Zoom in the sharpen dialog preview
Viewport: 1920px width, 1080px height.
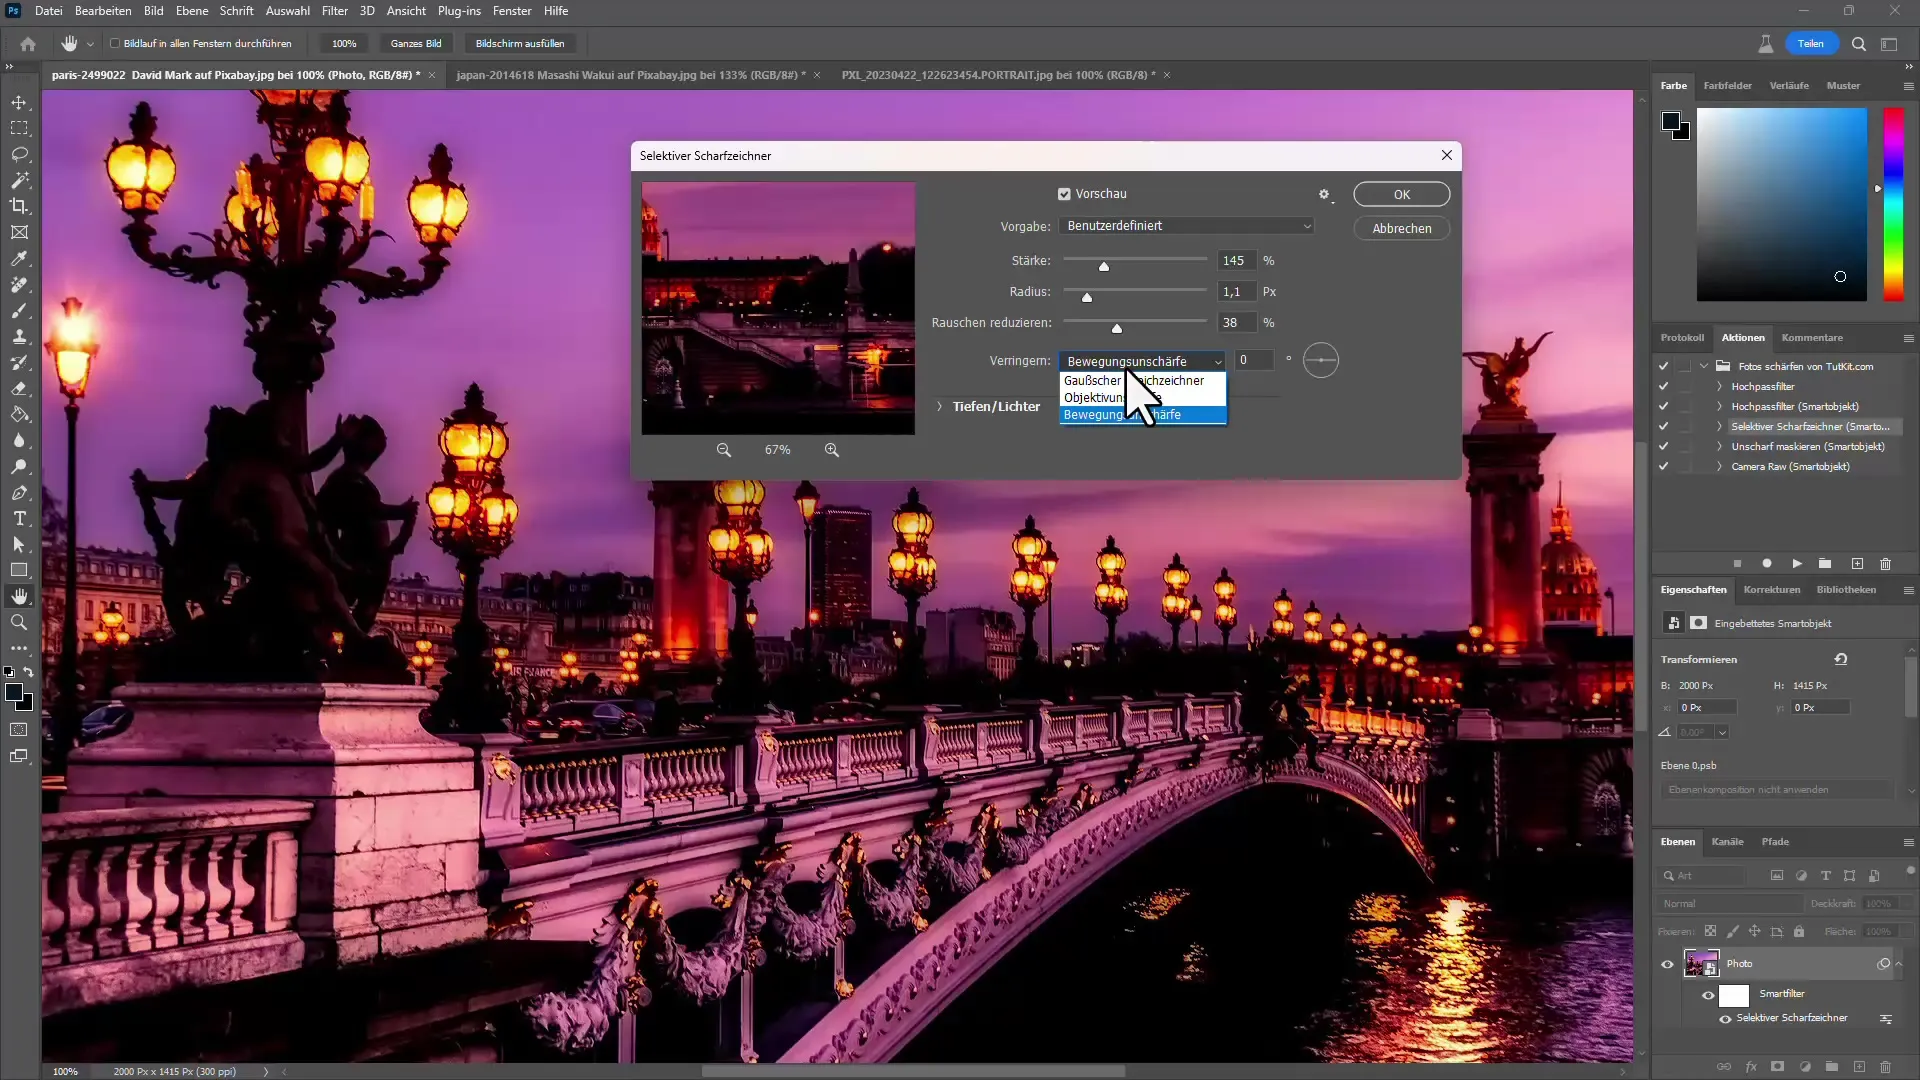pyautogui.click(x=831, y=450)
